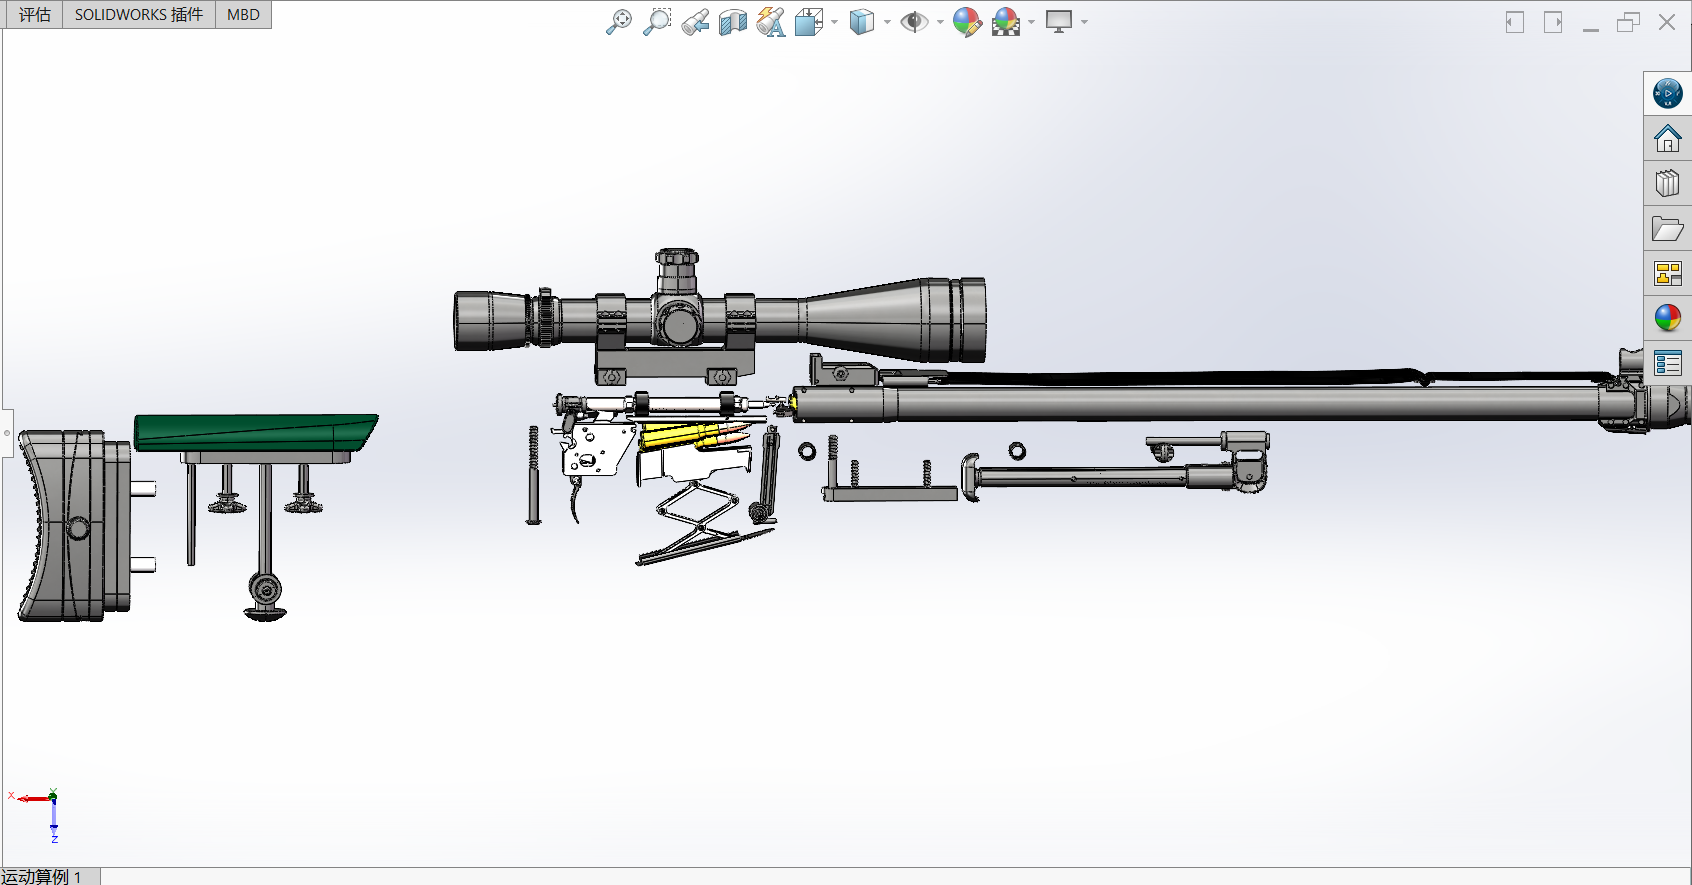This screenshot has width=1692, height=885.
Task: Open the Home task pane icon
Action: (x=1667, y=138)
